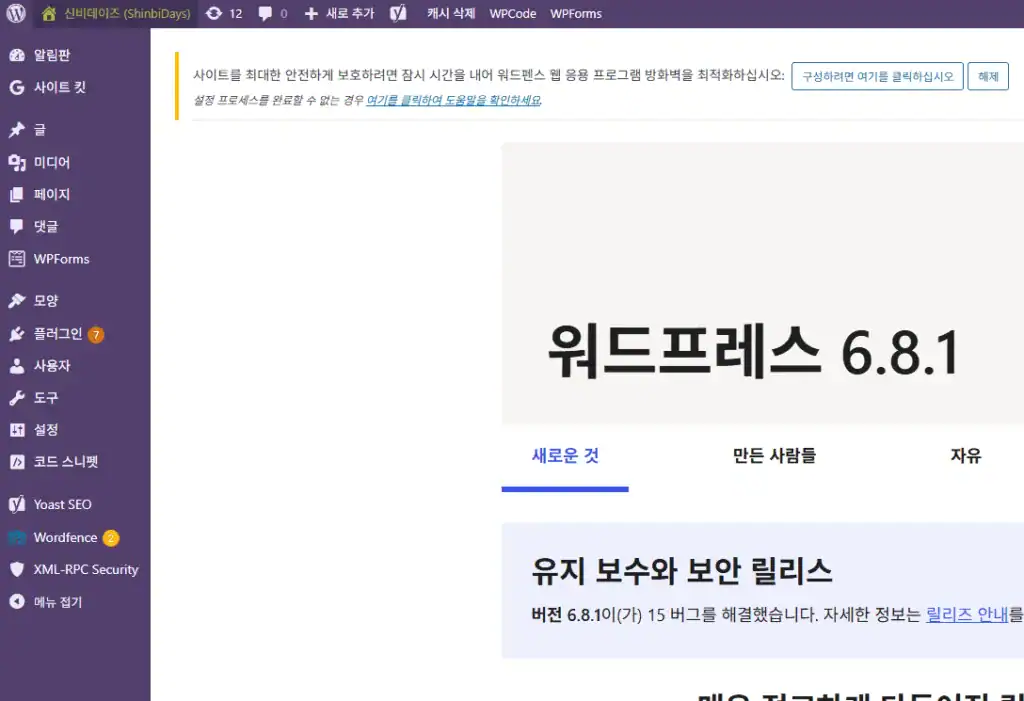Screen dimensions: 1024x701
Task: Select the 사이트 킷 Google icon in sidebar
Action: (17, 87)
